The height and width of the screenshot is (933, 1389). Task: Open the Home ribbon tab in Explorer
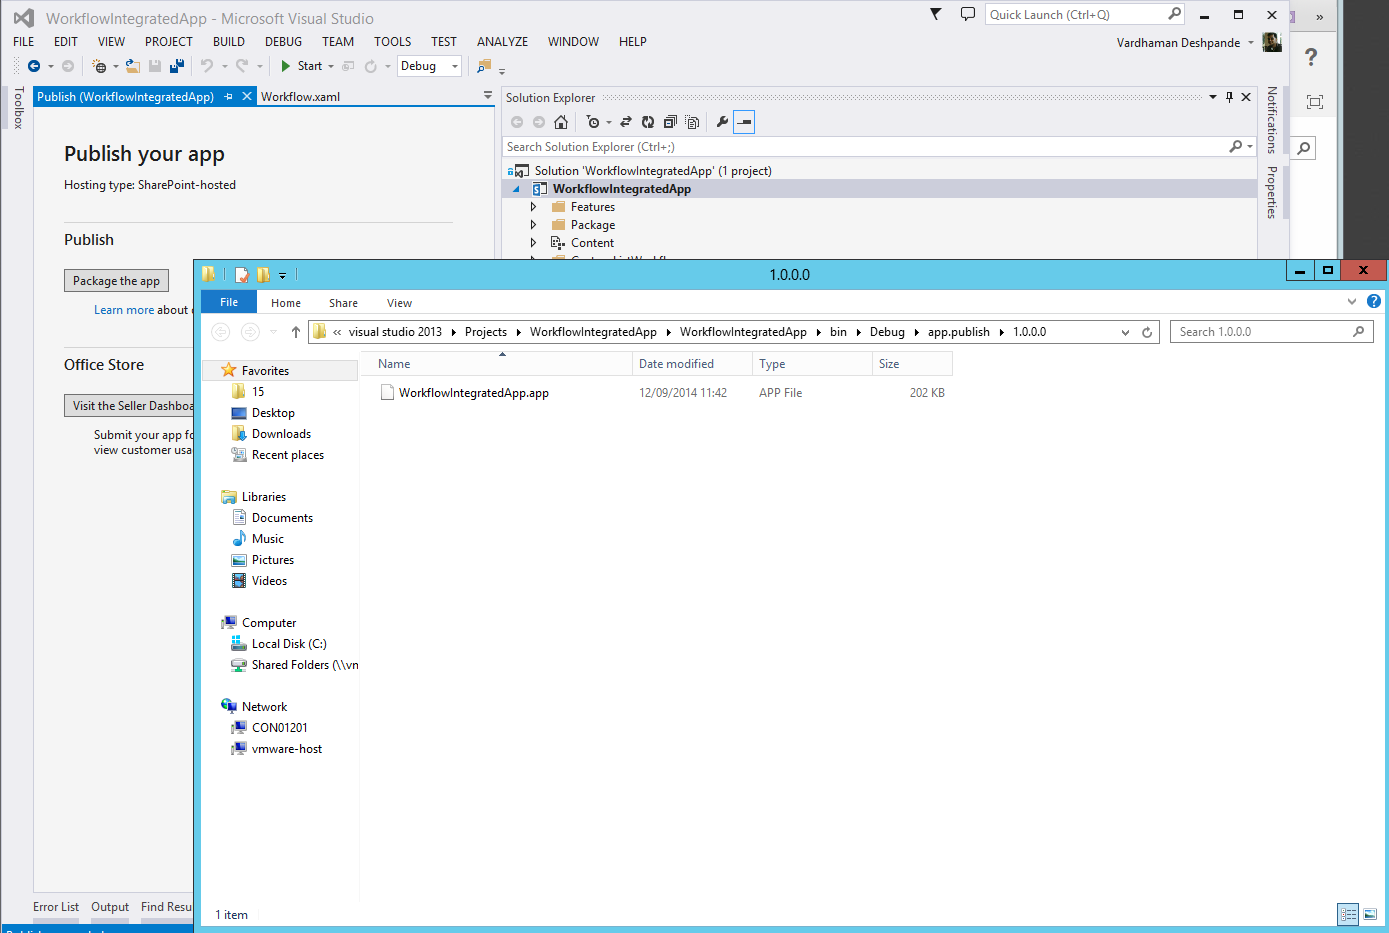tap(286, 303)
